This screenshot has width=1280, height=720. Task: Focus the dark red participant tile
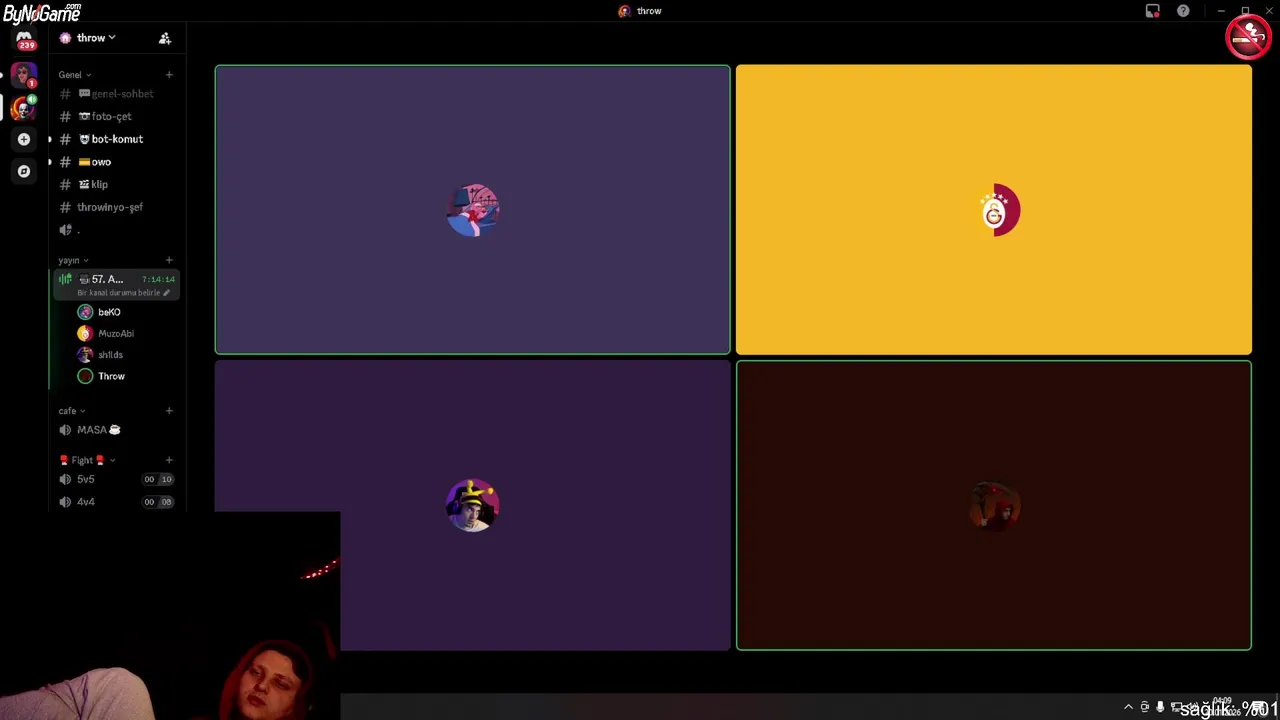click(993, 505)
